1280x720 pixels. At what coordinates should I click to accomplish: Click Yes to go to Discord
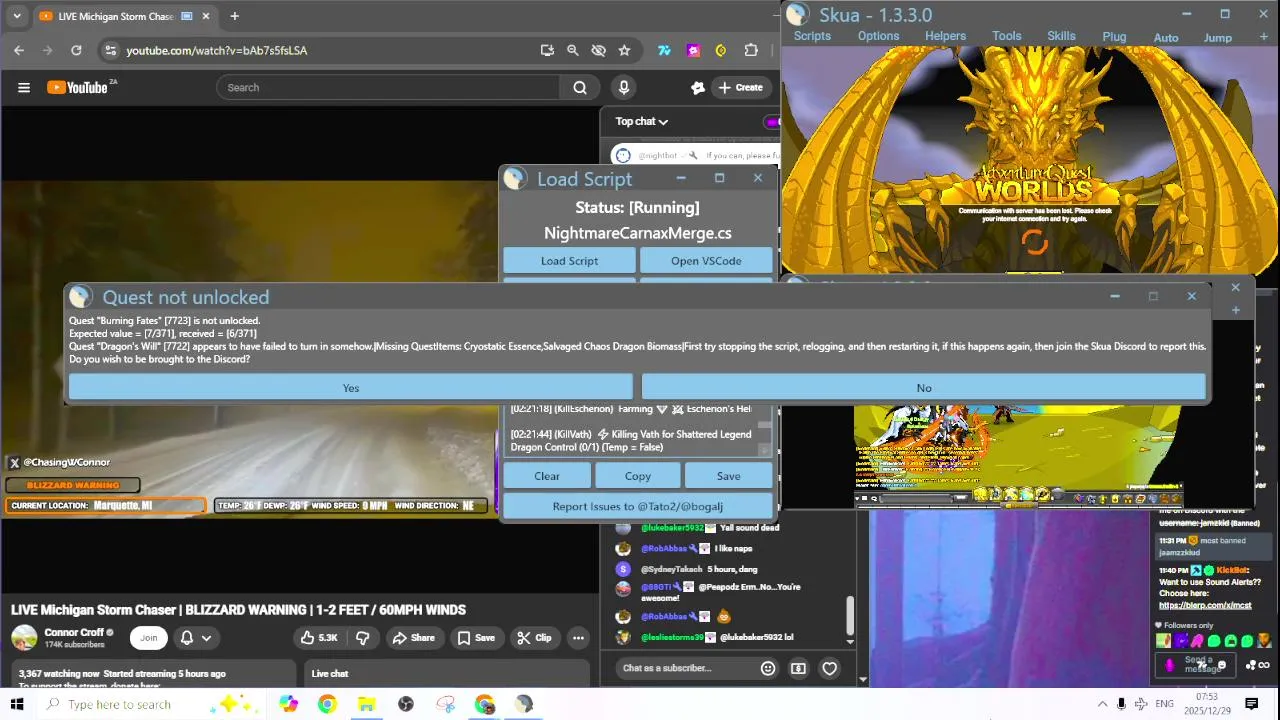(350, 388)
